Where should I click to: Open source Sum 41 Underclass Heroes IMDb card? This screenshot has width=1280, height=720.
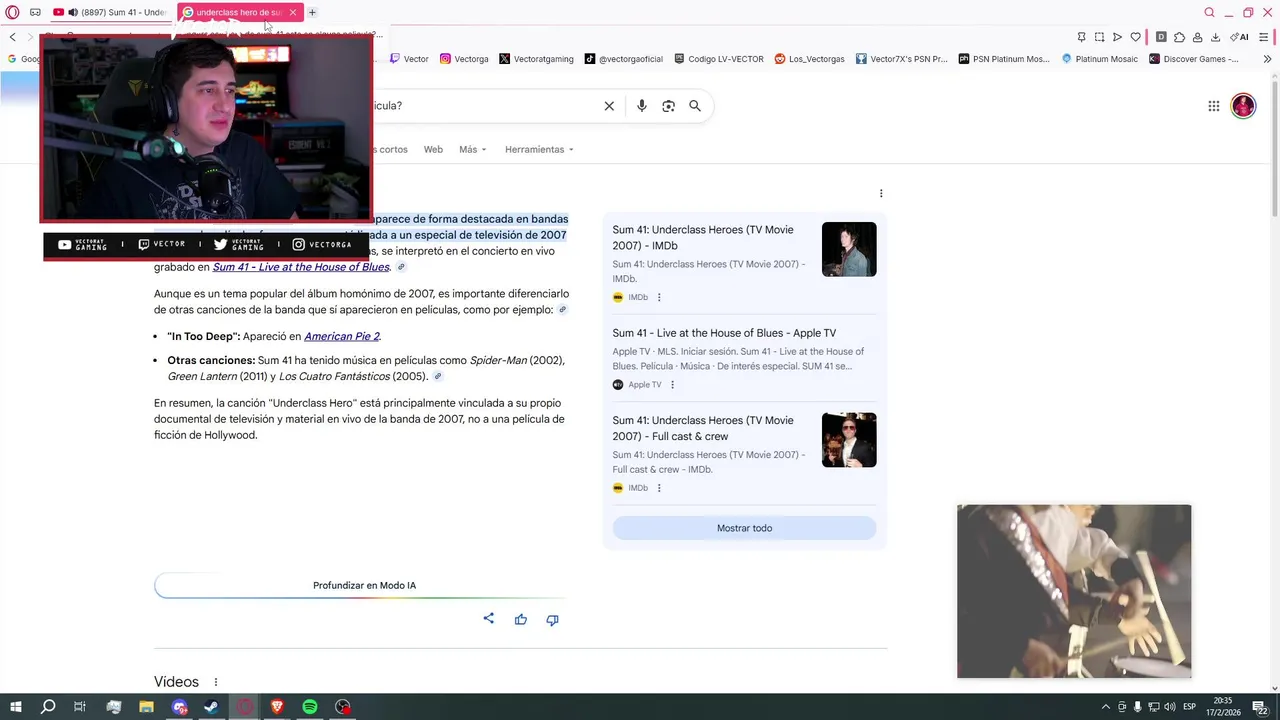tap(744, 262)
